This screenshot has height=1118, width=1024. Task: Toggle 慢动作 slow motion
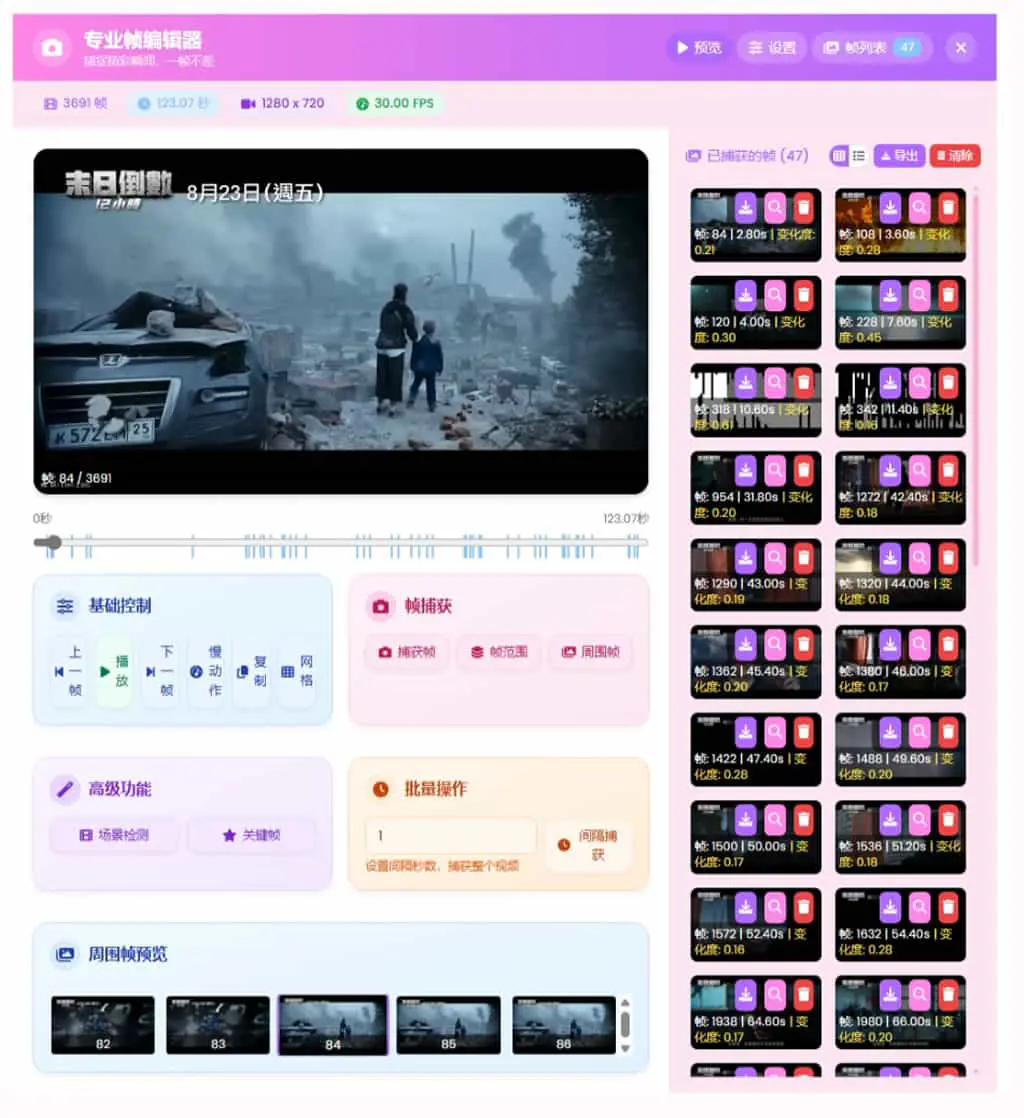[x=206, y=671]
